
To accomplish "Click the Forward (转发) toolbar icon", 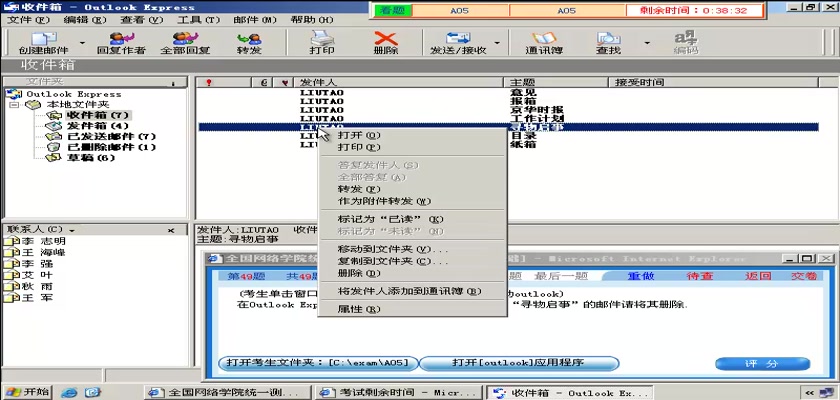I will [249, 43].
